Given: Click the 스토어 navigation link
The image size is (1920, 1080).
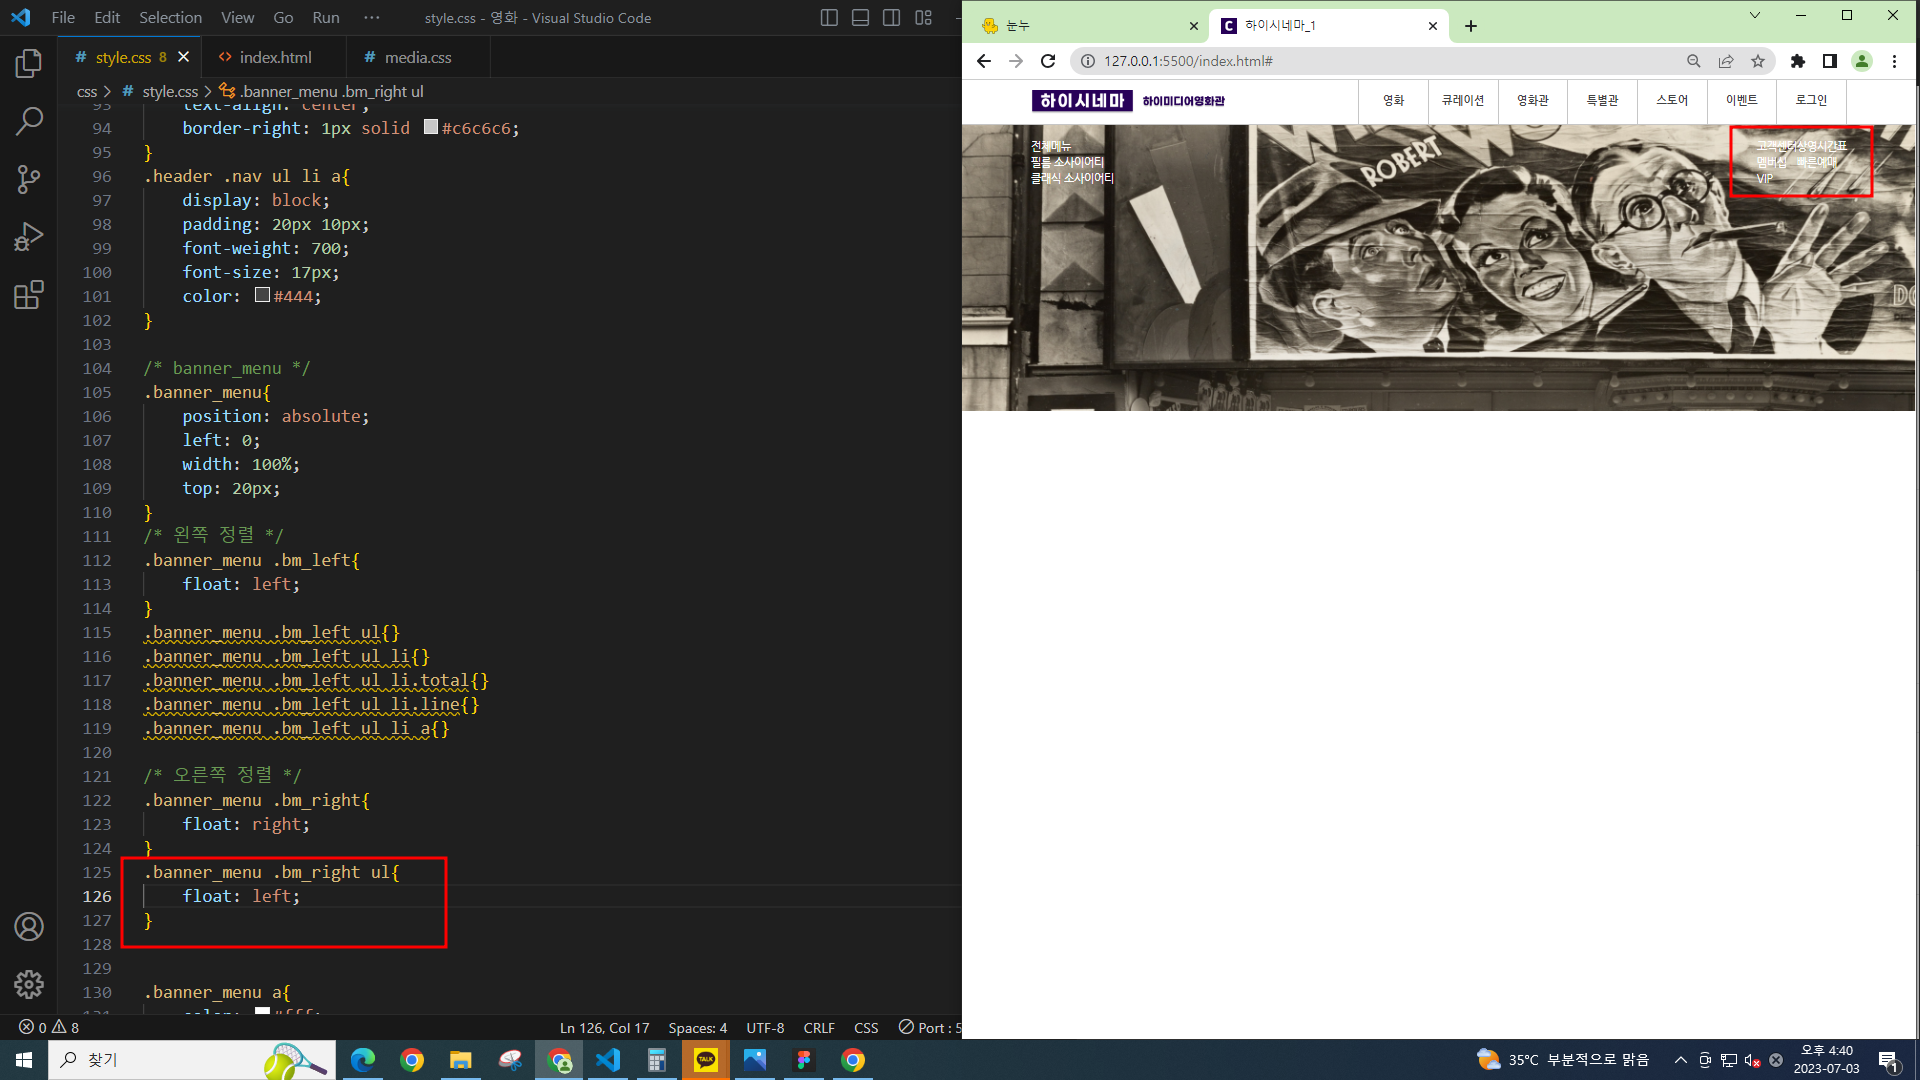Looking at the screenshot, I should 1671,100.
